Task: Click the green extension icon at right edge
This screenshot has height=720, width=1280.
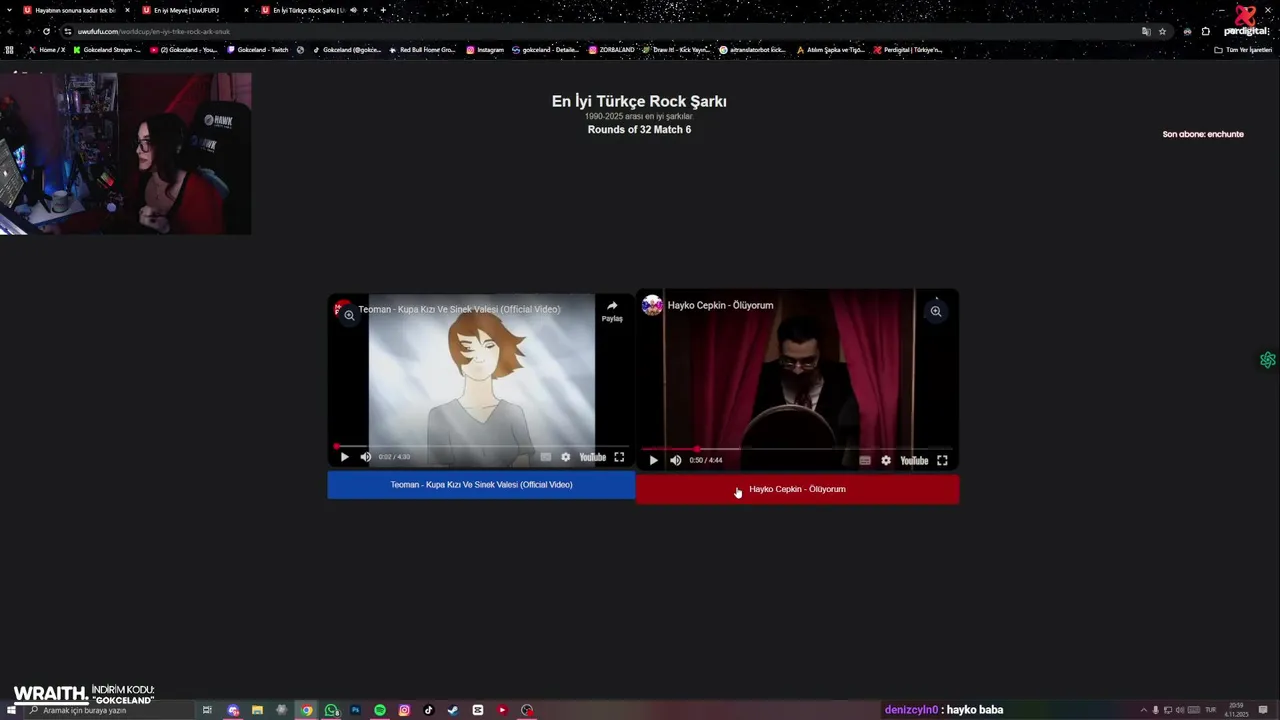Action: (1268, 360)
